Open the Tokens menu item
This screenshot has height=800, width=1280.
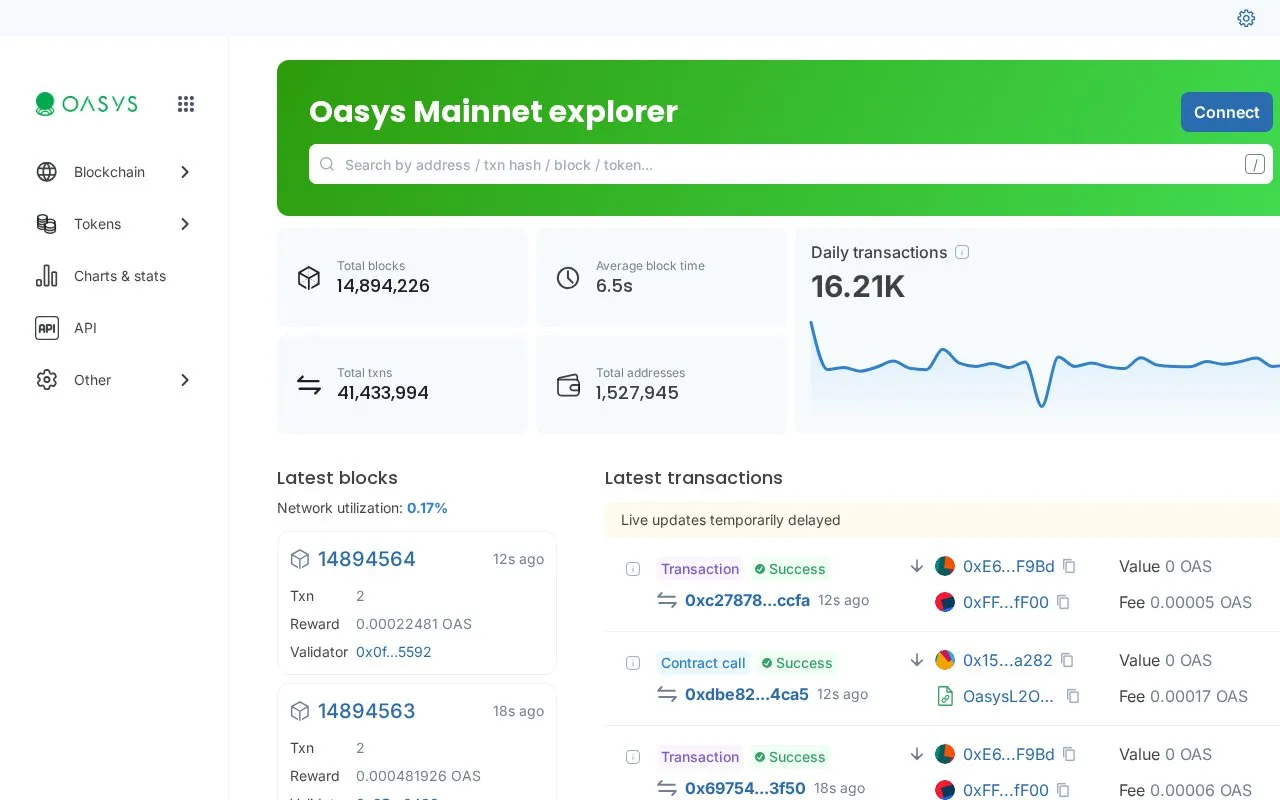coord(114,224)
